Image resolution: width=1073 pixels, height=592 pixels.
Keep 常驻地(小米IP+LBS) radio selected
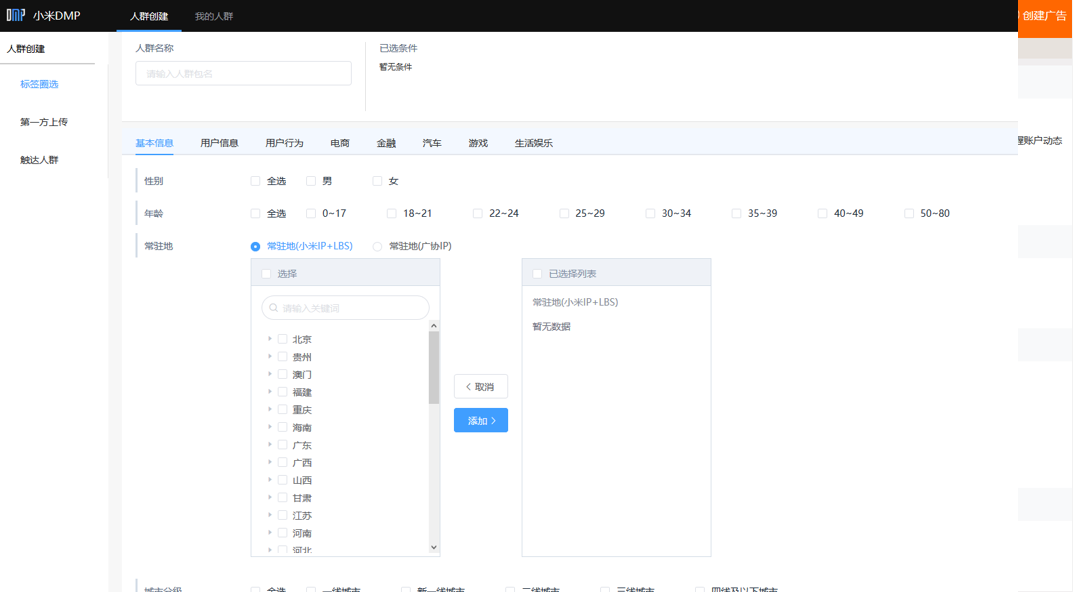click(x=257, y=246)
